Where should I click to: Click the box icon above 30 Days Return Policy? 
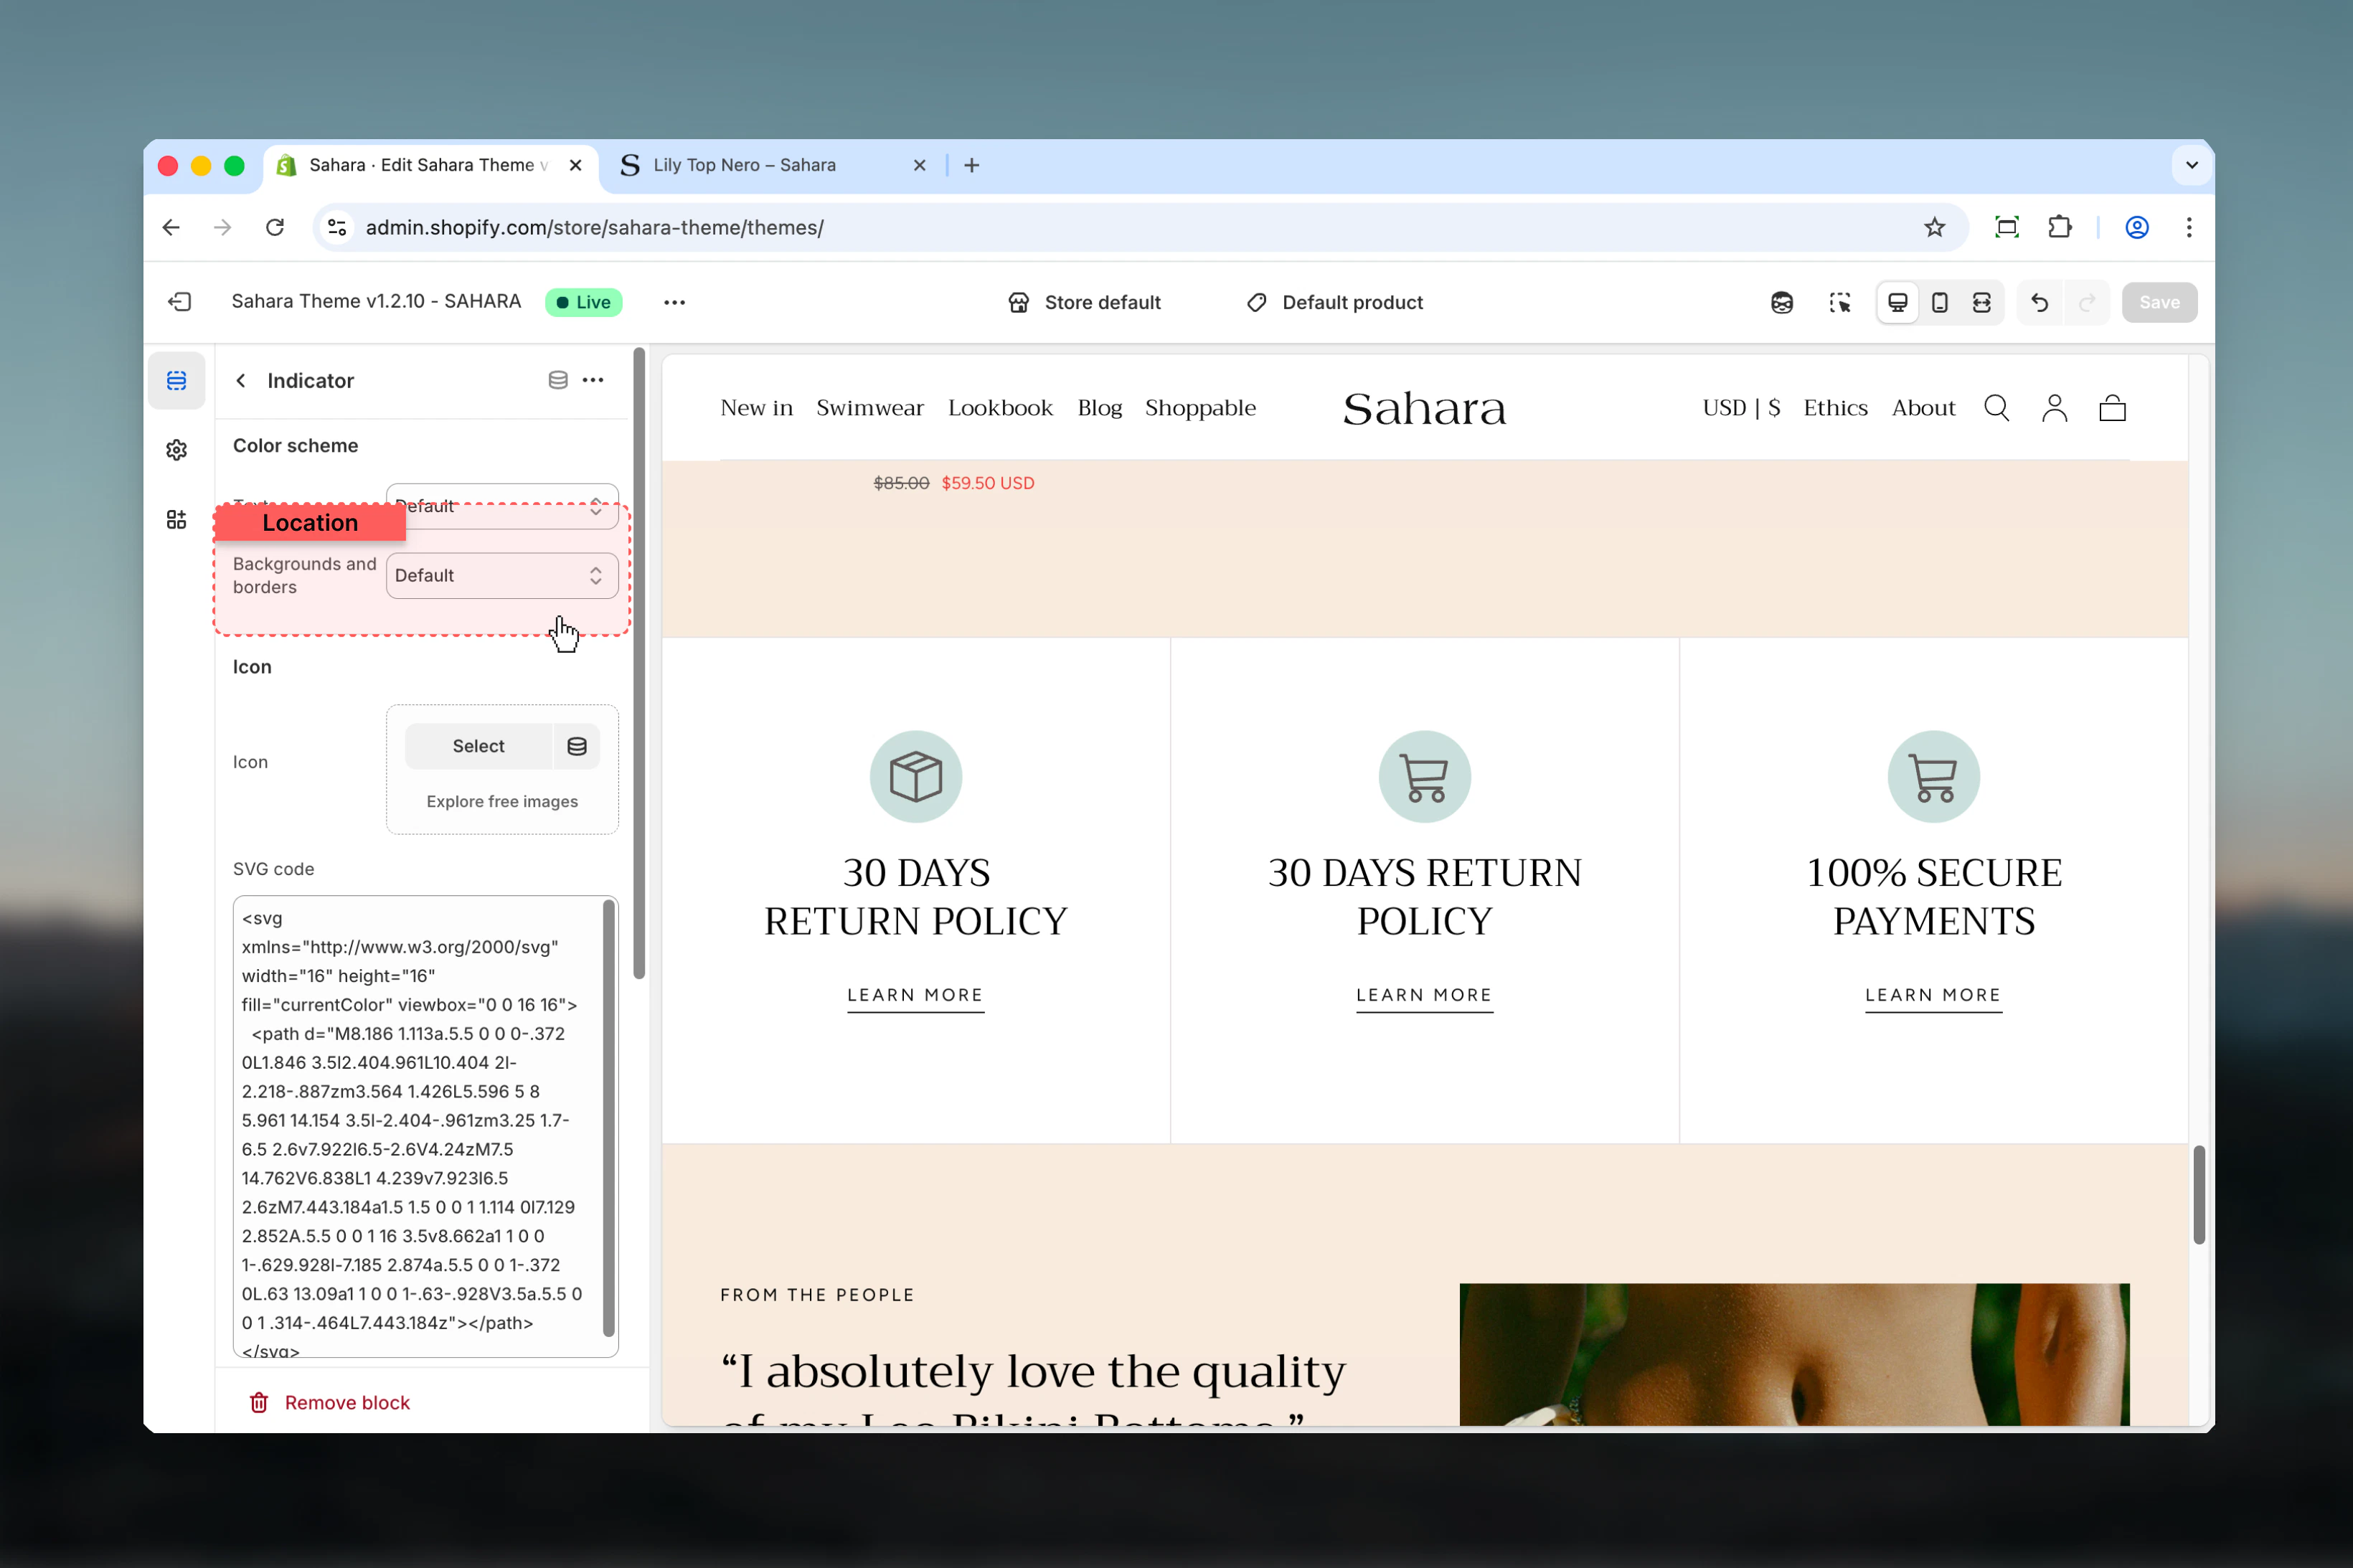pos(915,776)
